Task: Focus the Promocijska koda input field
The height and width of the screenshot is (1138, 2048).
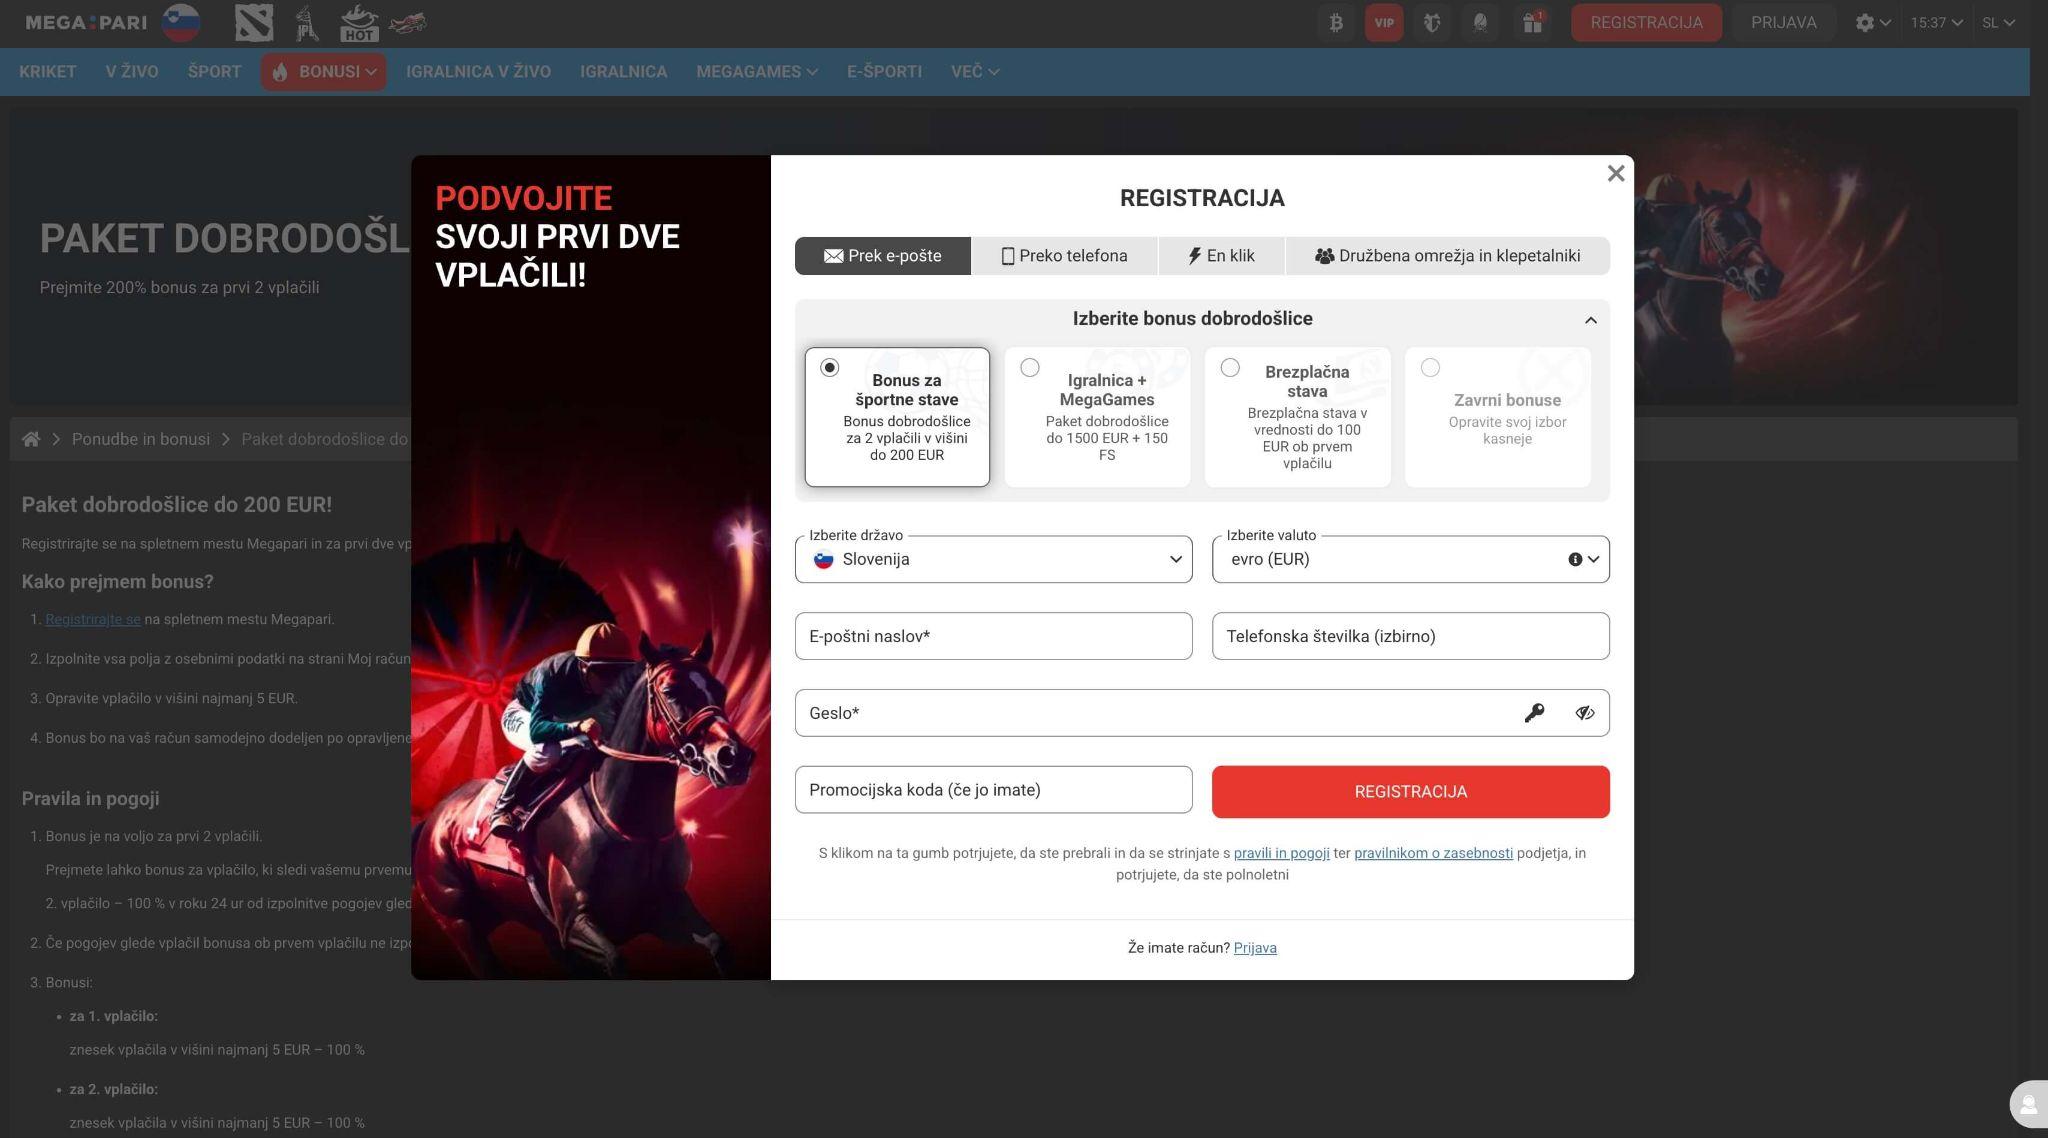Action: point(993,790)
